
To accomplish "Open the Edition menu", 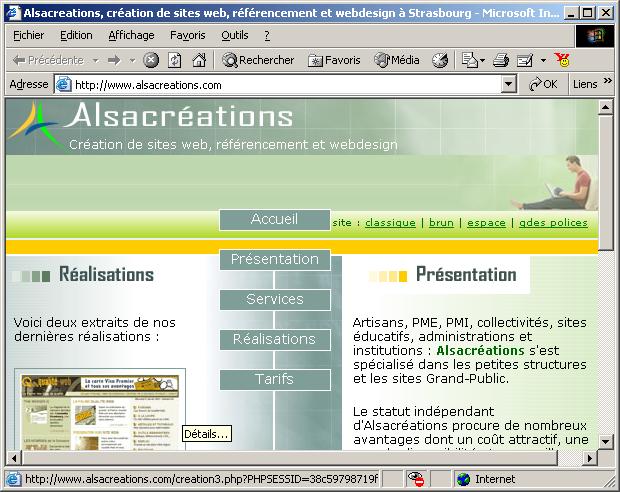I will [76, 36].
